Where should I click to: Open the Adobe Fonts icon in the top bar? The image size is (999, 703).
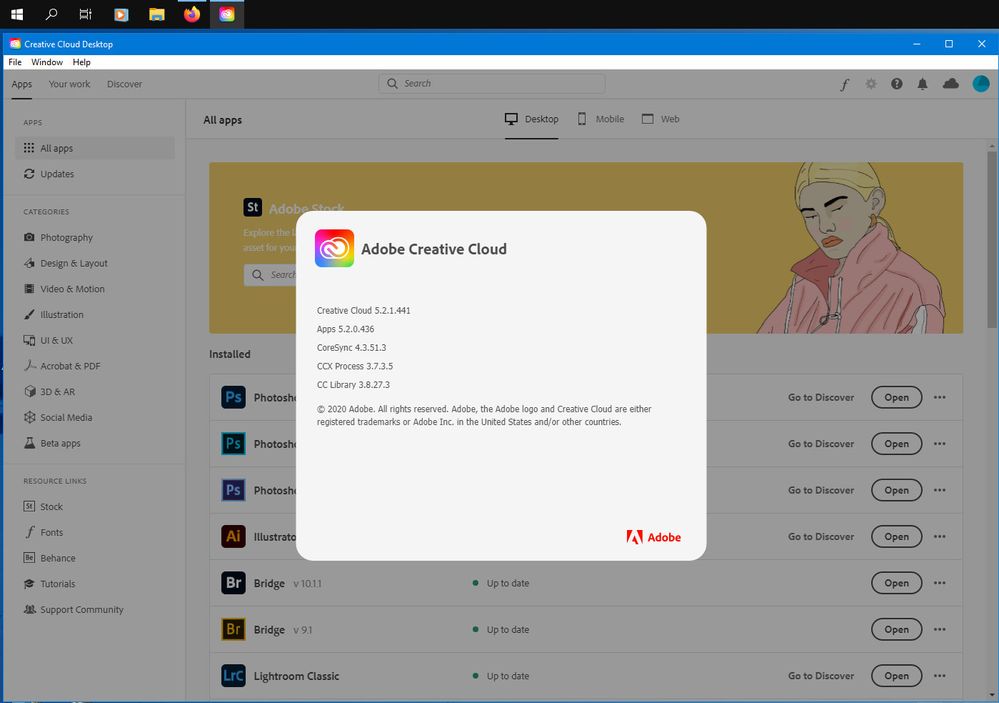[x=845, y=84]
